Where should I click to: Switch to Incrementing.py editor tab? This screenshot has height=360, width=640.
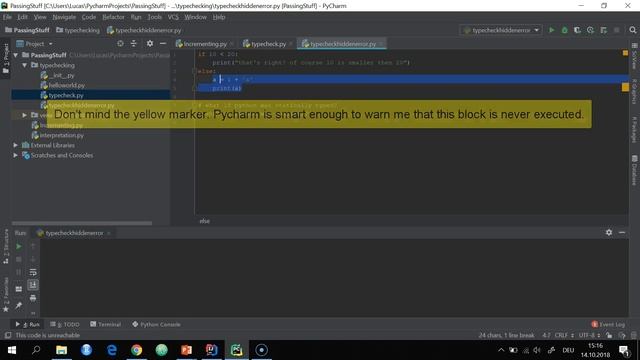[x=204, y=44]
